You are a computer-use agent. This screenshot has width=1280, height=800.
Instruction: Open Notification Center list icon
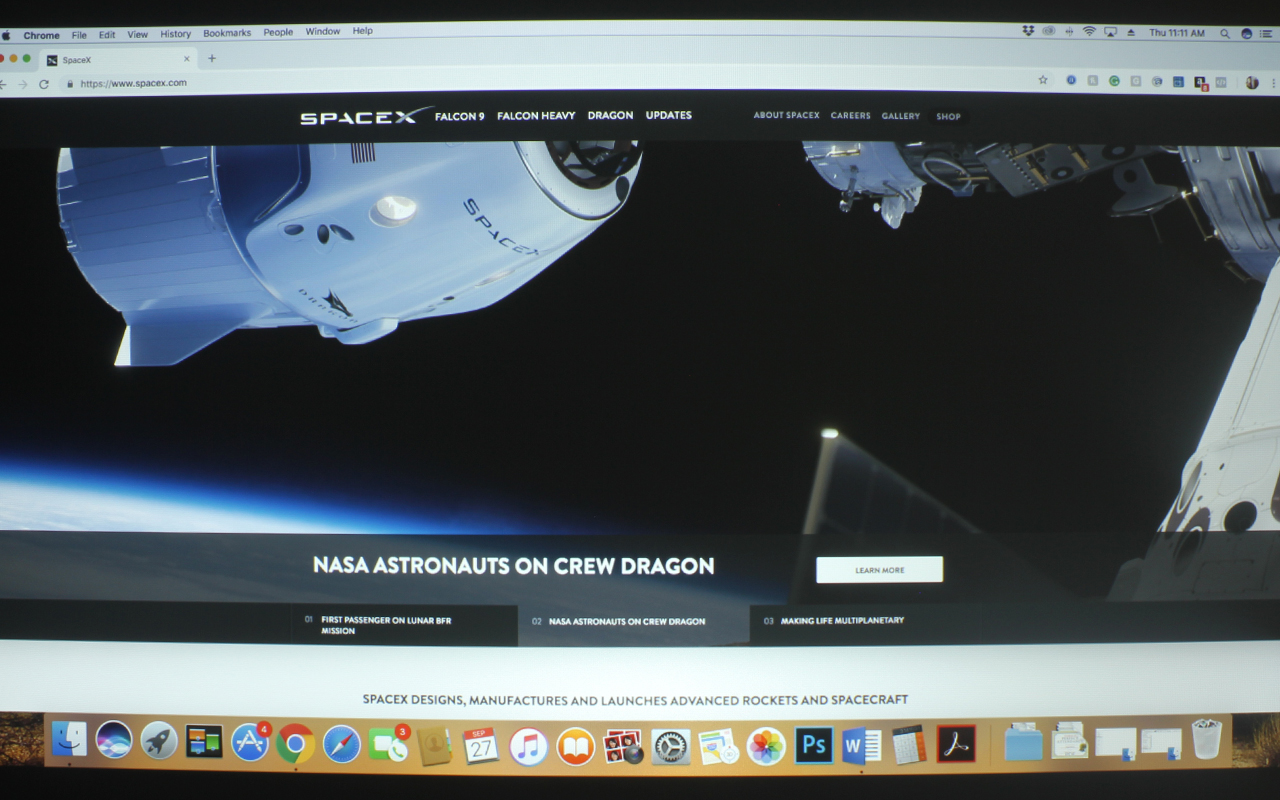[x=1267, y=33]
